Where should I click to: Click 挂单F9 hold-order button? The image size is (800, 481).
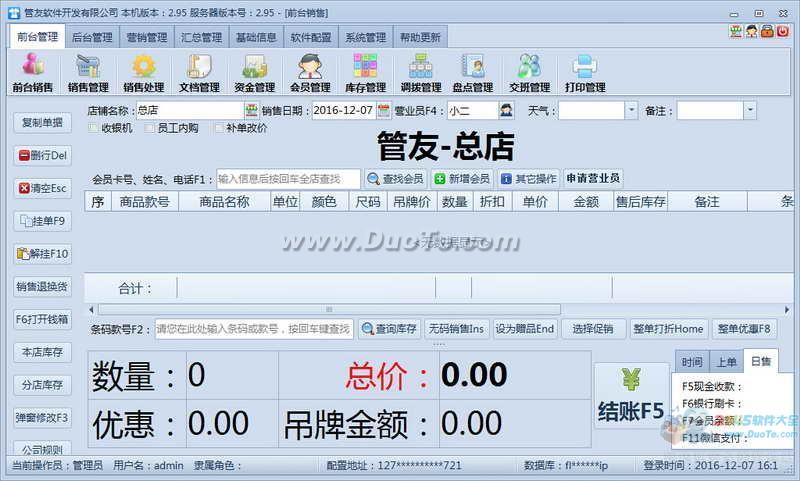tap(42, 221)
